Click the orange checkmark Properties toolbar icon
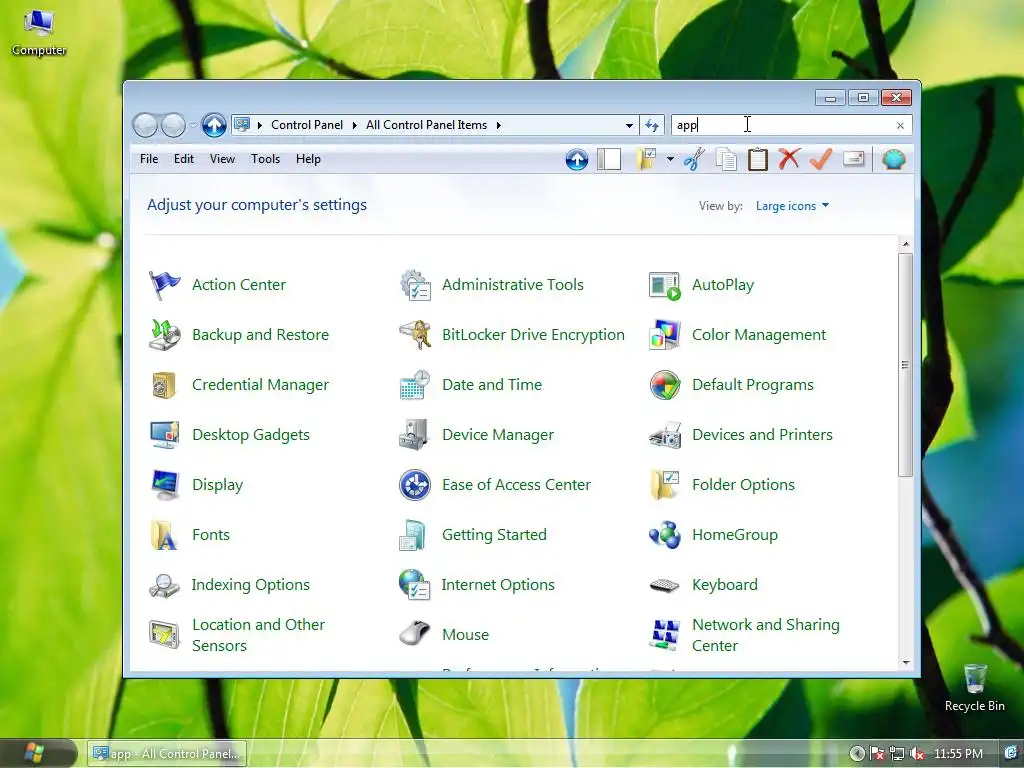The image size is (1024, 768). click(x=821, y=159)
